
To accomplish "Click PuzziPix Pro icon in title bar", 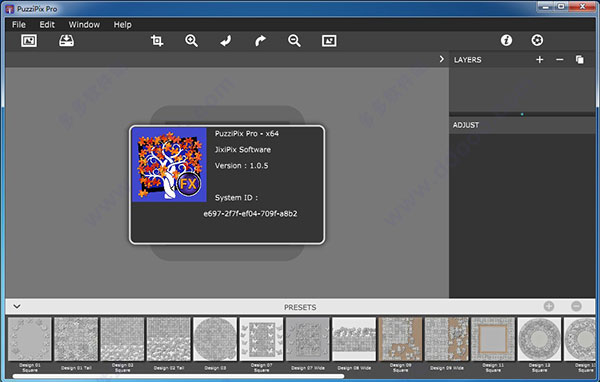I will pos(10,9).
